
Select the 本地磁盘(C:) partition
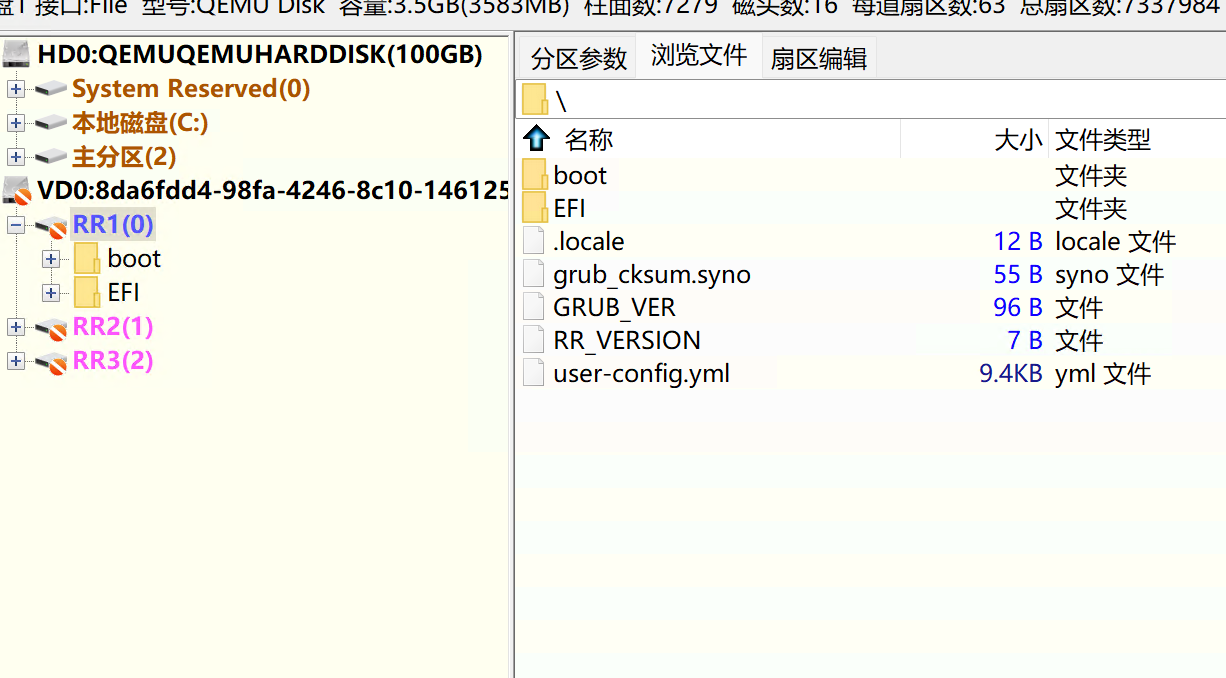click(140, 123)
